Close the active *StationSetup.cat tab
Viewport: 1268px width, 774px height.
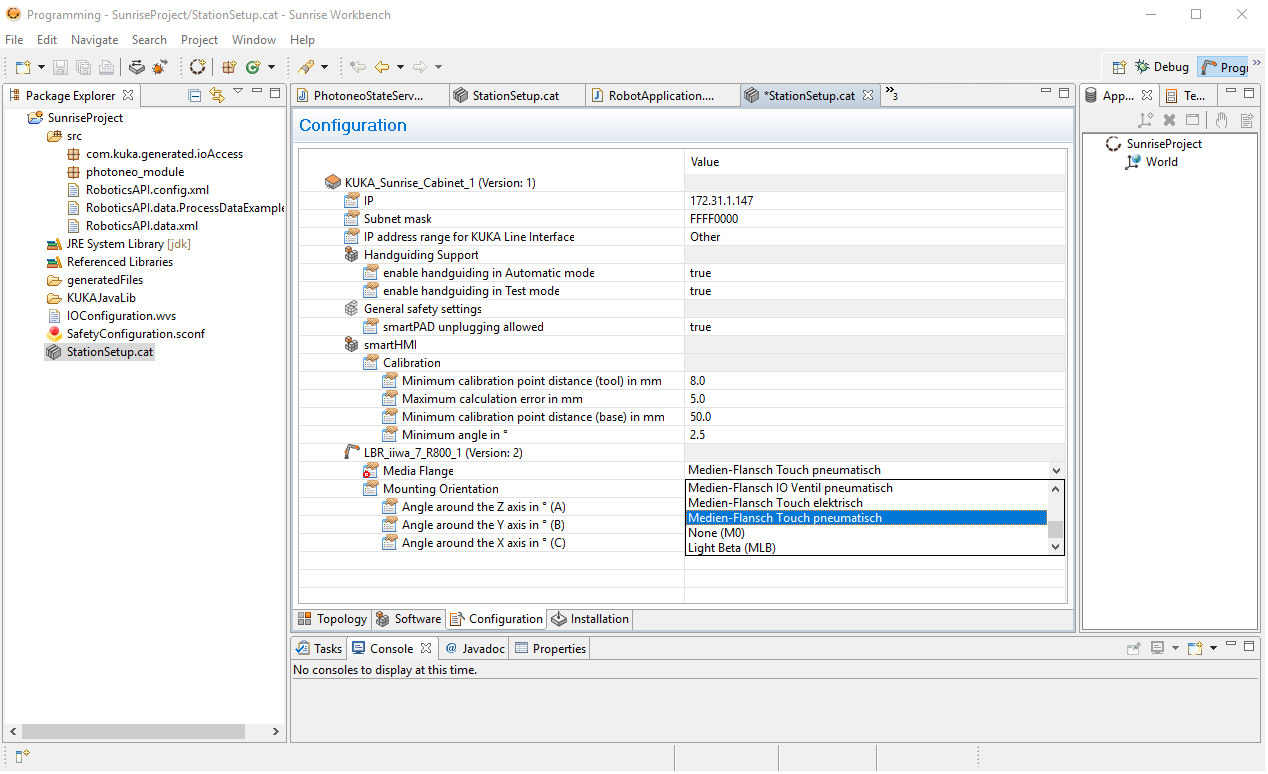coord(868,96)
